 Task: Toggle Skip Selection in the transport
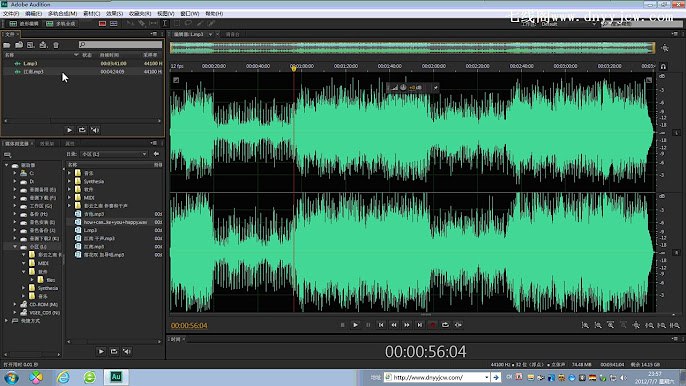pos(458,325)
